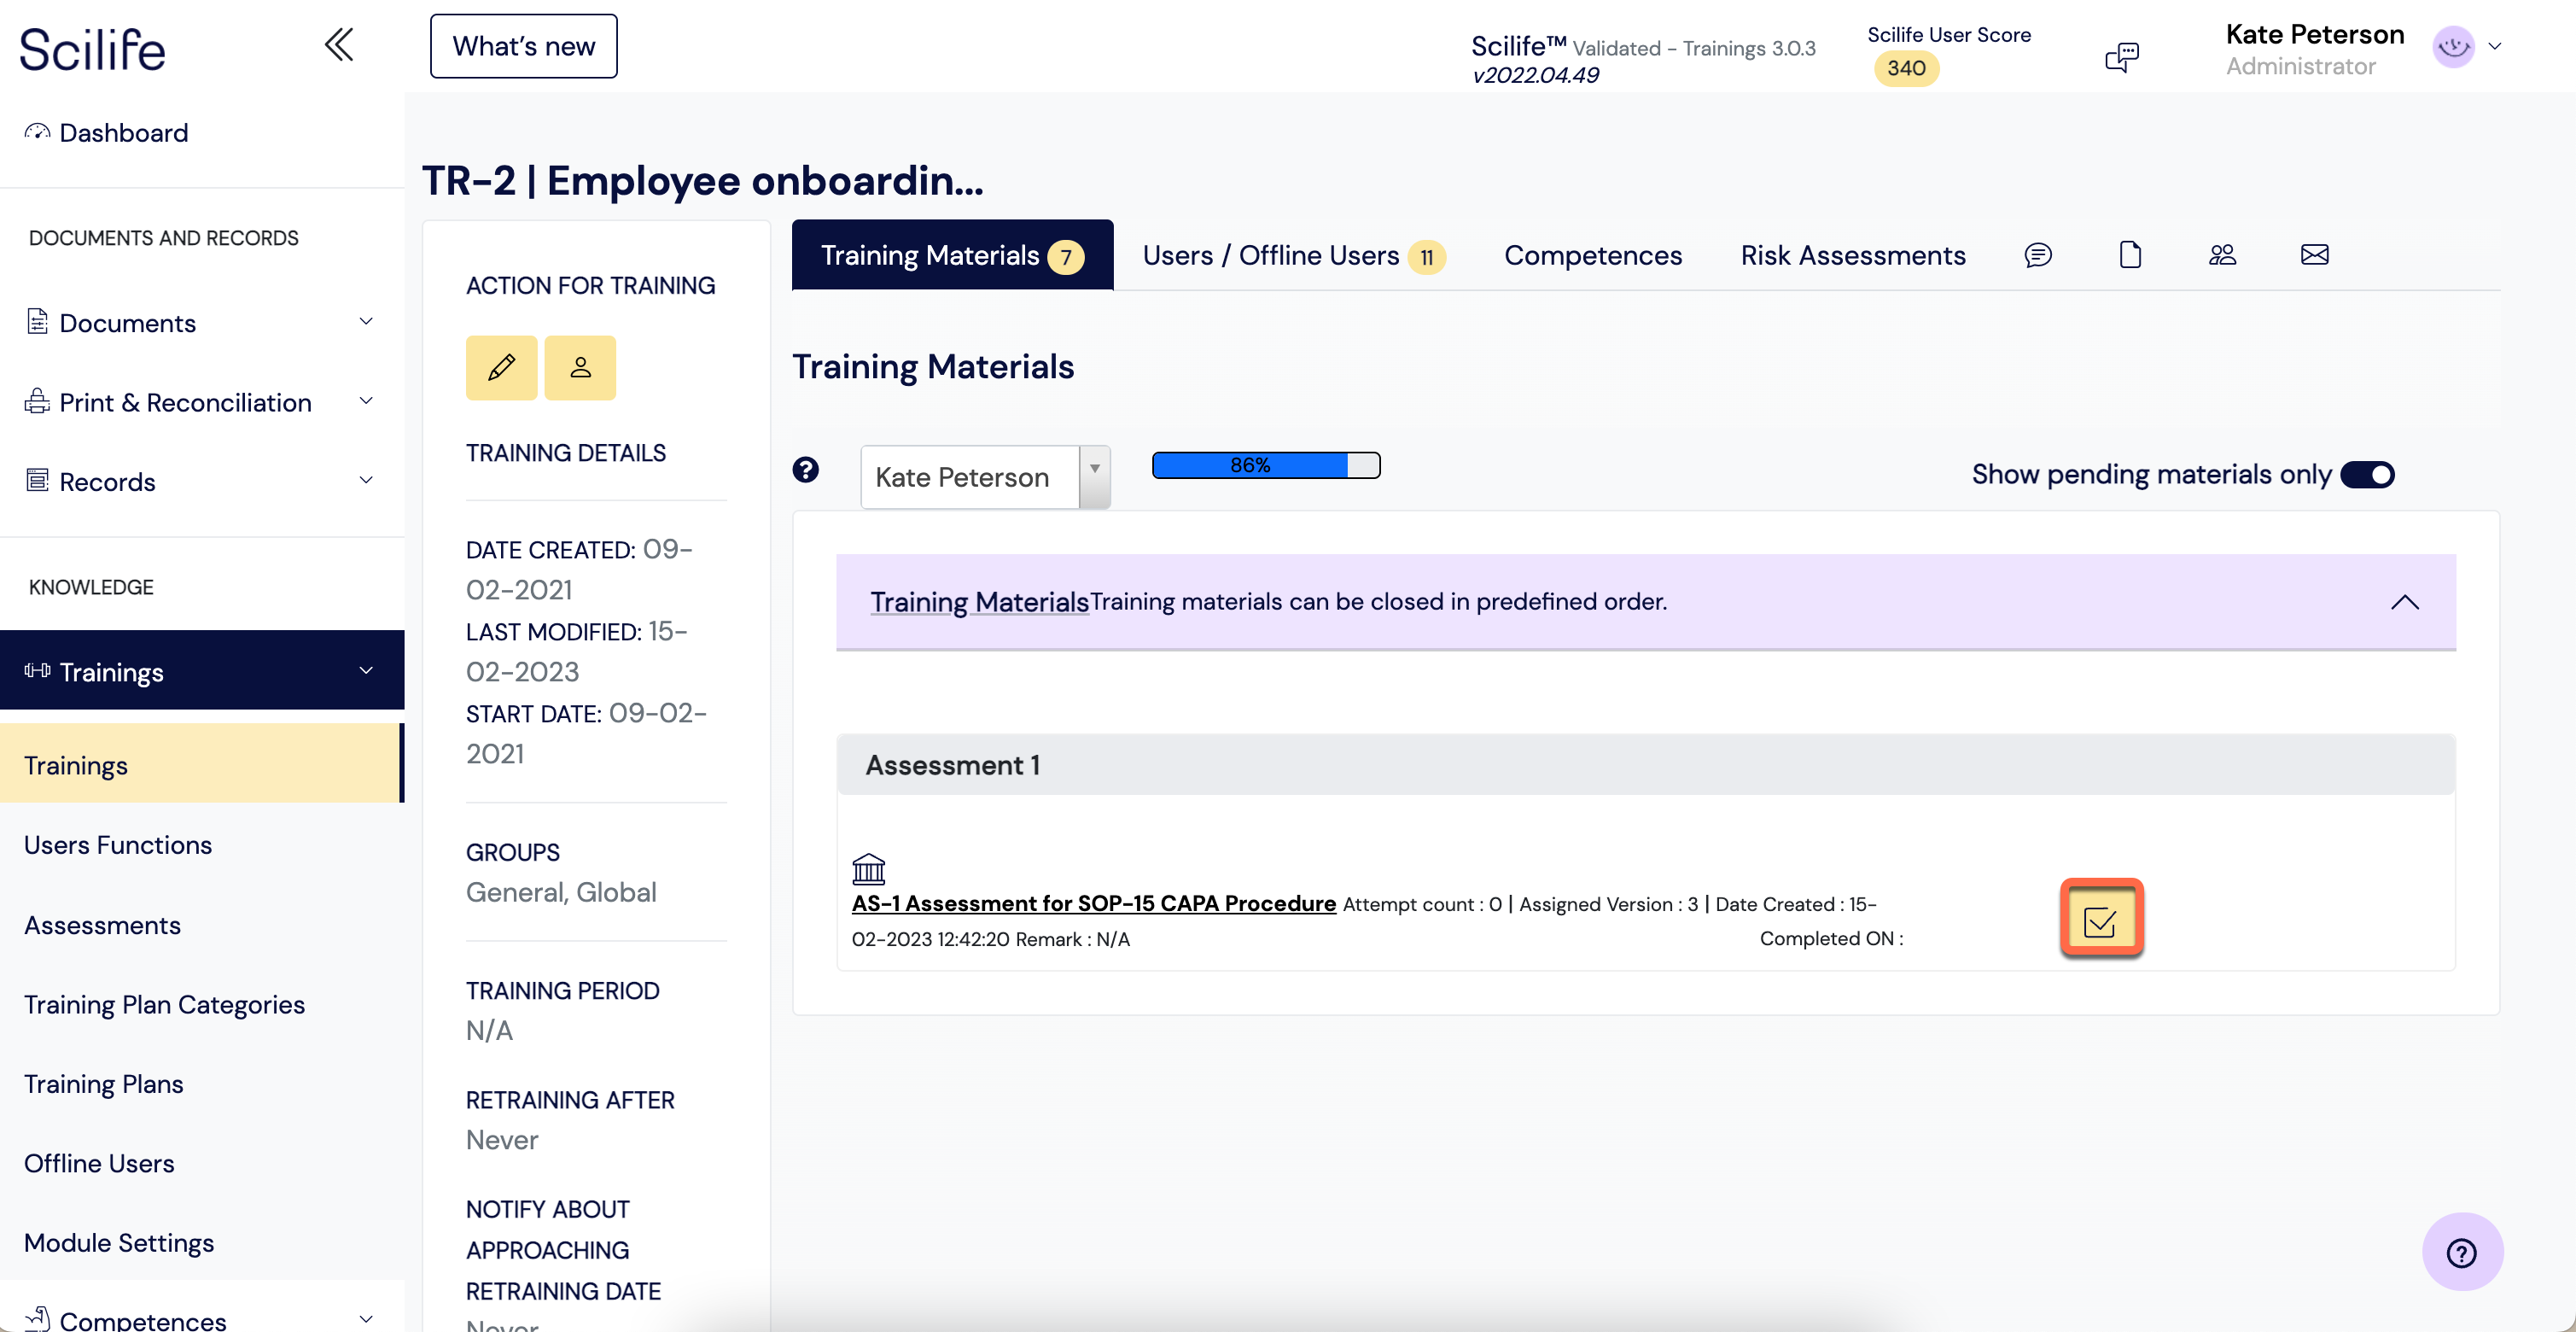2576x1332 pixels.
Task: Open the user profile dropdown arrow
Action: (x=2495, y=46)
